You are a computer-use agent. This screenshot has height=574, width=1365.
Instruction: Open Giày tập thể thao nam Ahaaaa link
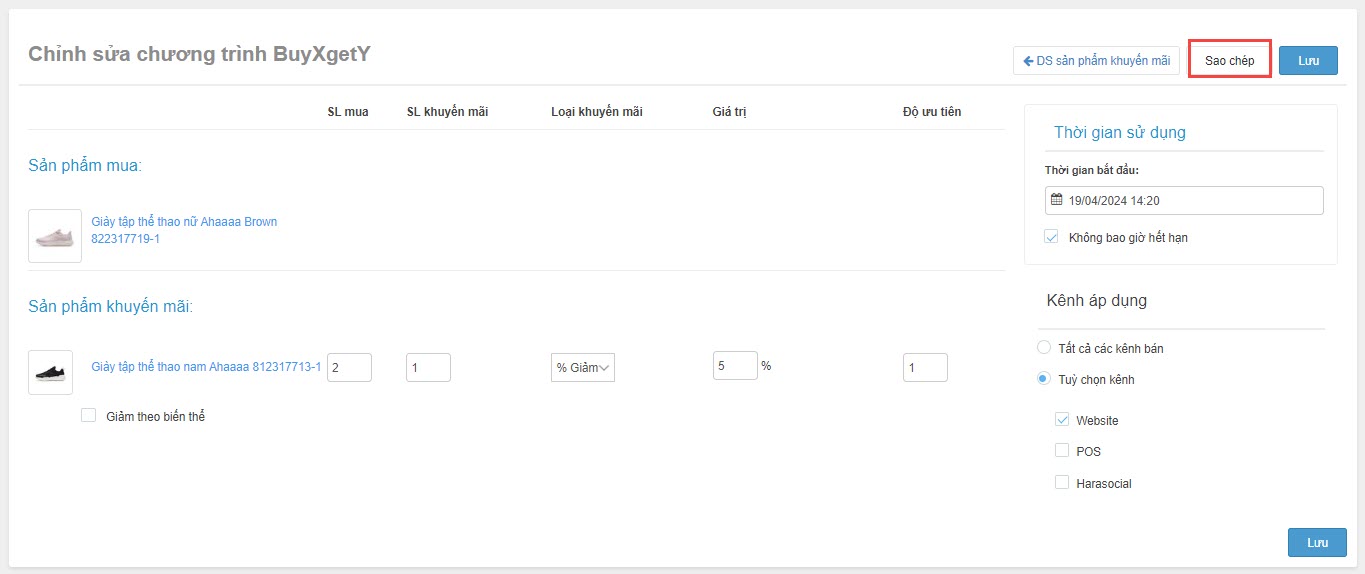[206, 367]
